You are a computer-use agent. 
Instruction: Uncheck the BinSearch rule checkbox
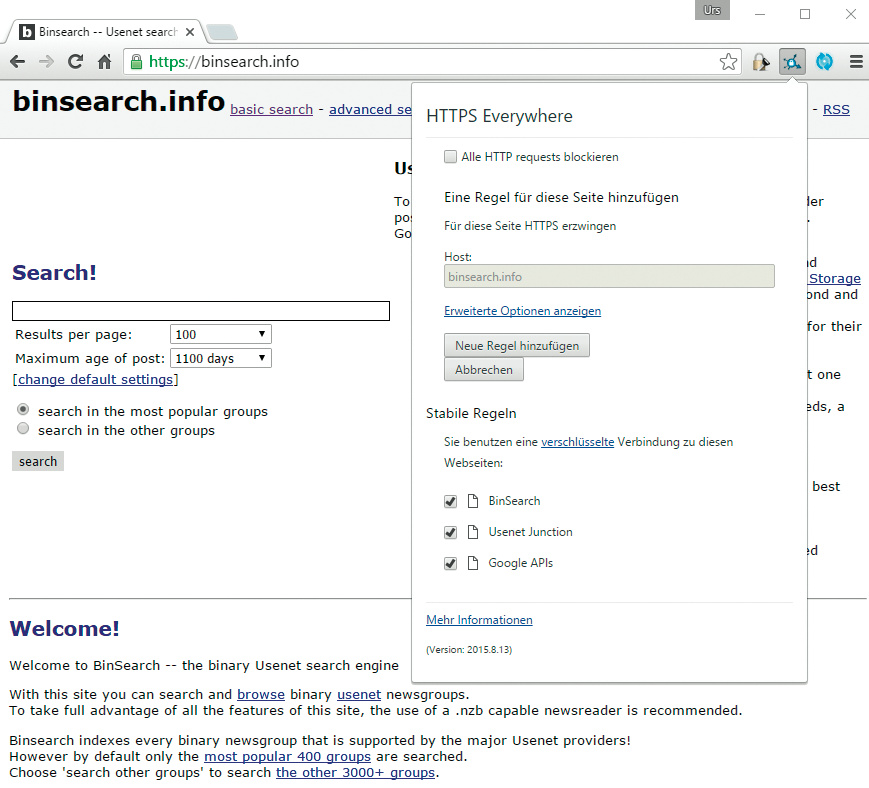(451, 501)
